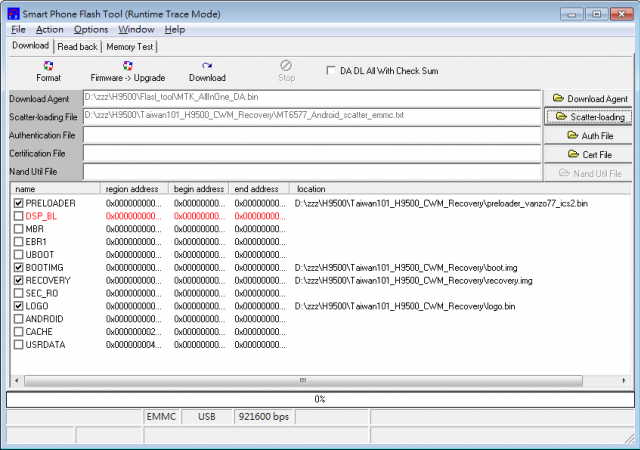Click the 0% progress bar
The image size is (640, 450).
click(320, 399)
